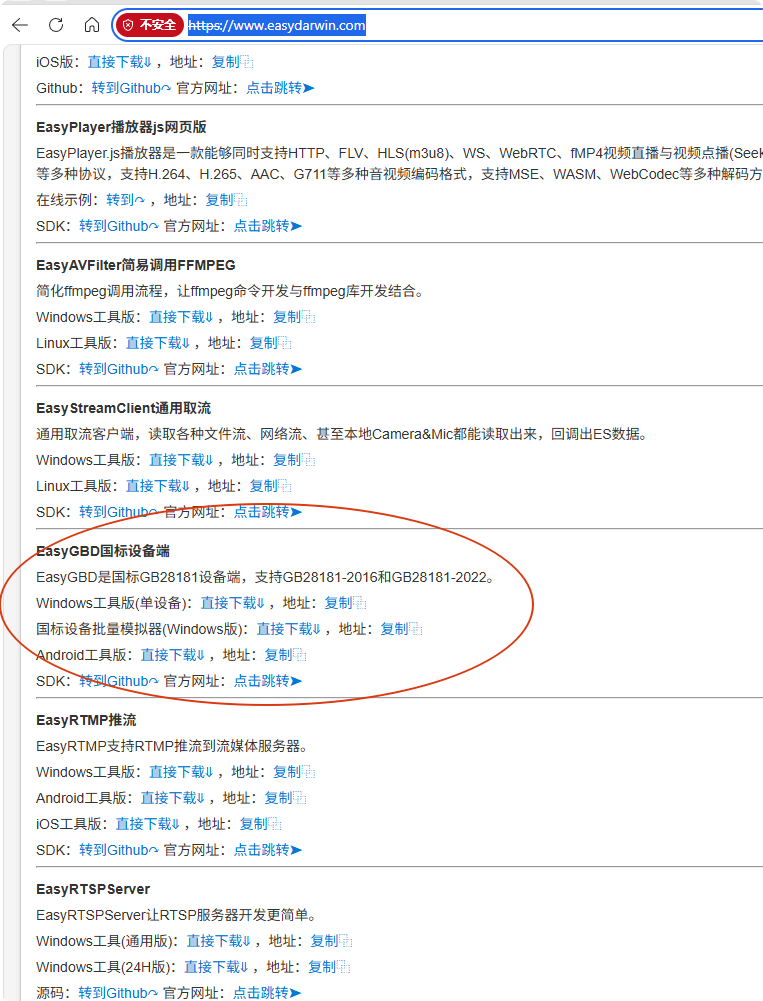Open EasyAVFilter SDK 转到Github link
Screen dimensions: 763x1001
point(119,369)
